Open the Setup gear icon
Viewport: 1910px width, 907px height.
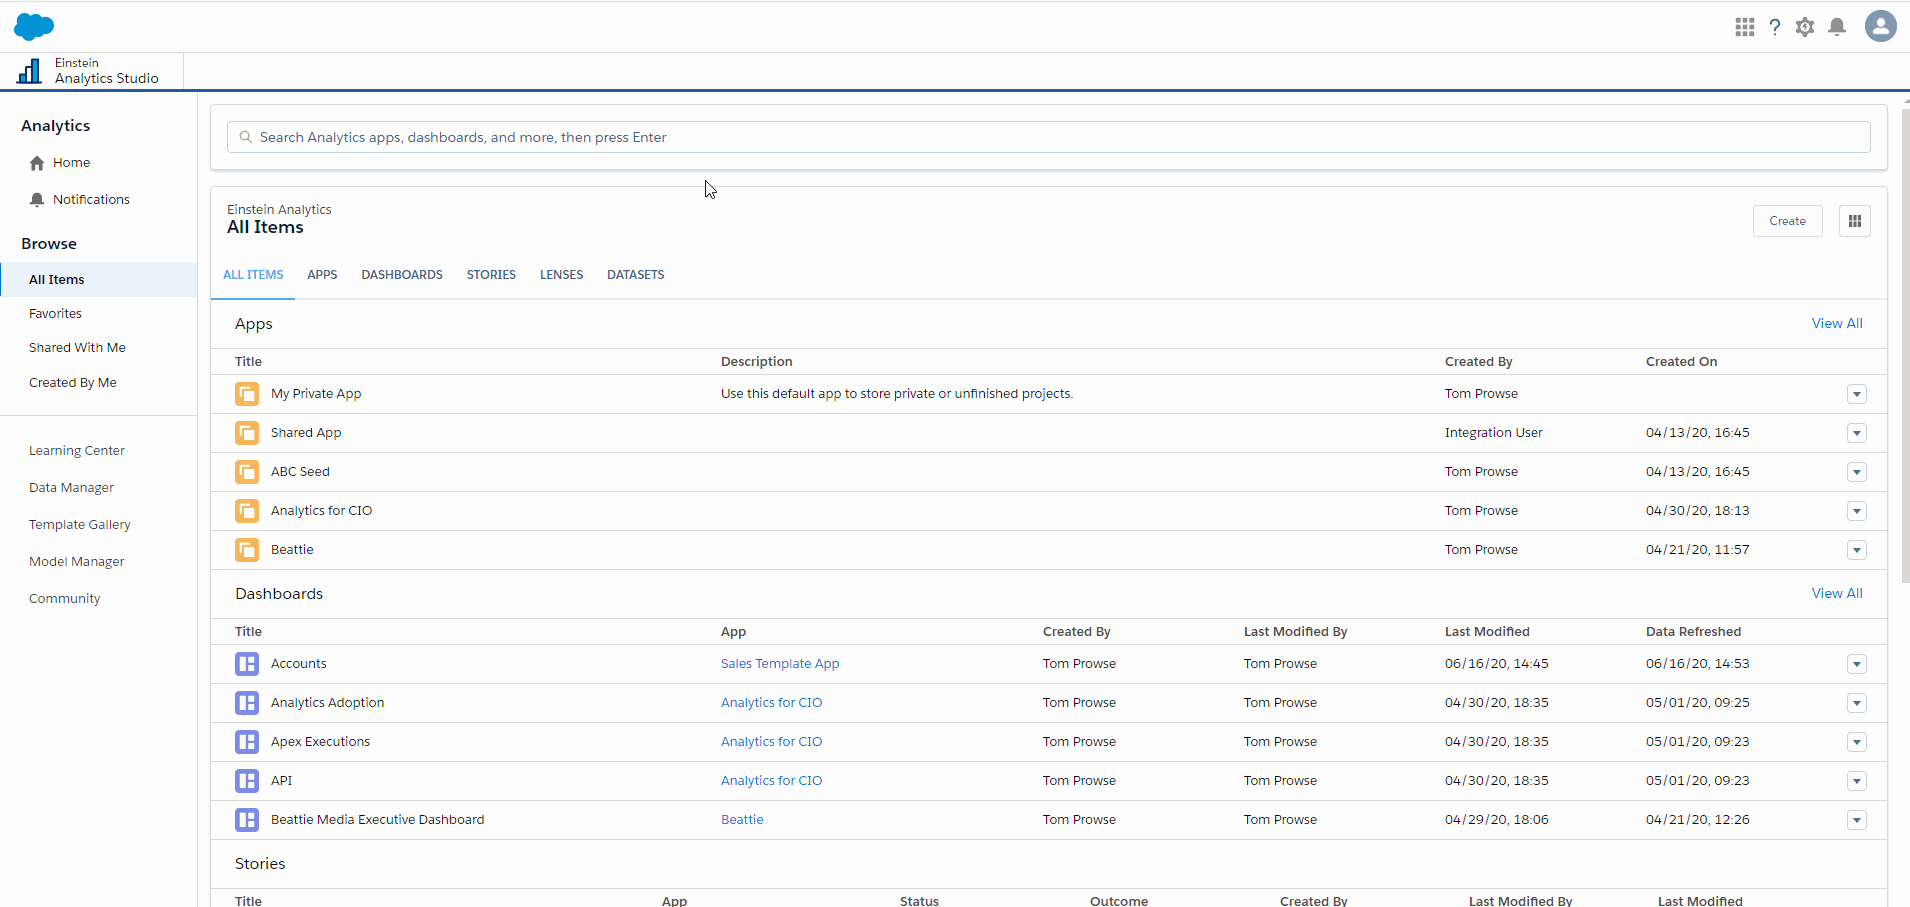coord(1805,27)
